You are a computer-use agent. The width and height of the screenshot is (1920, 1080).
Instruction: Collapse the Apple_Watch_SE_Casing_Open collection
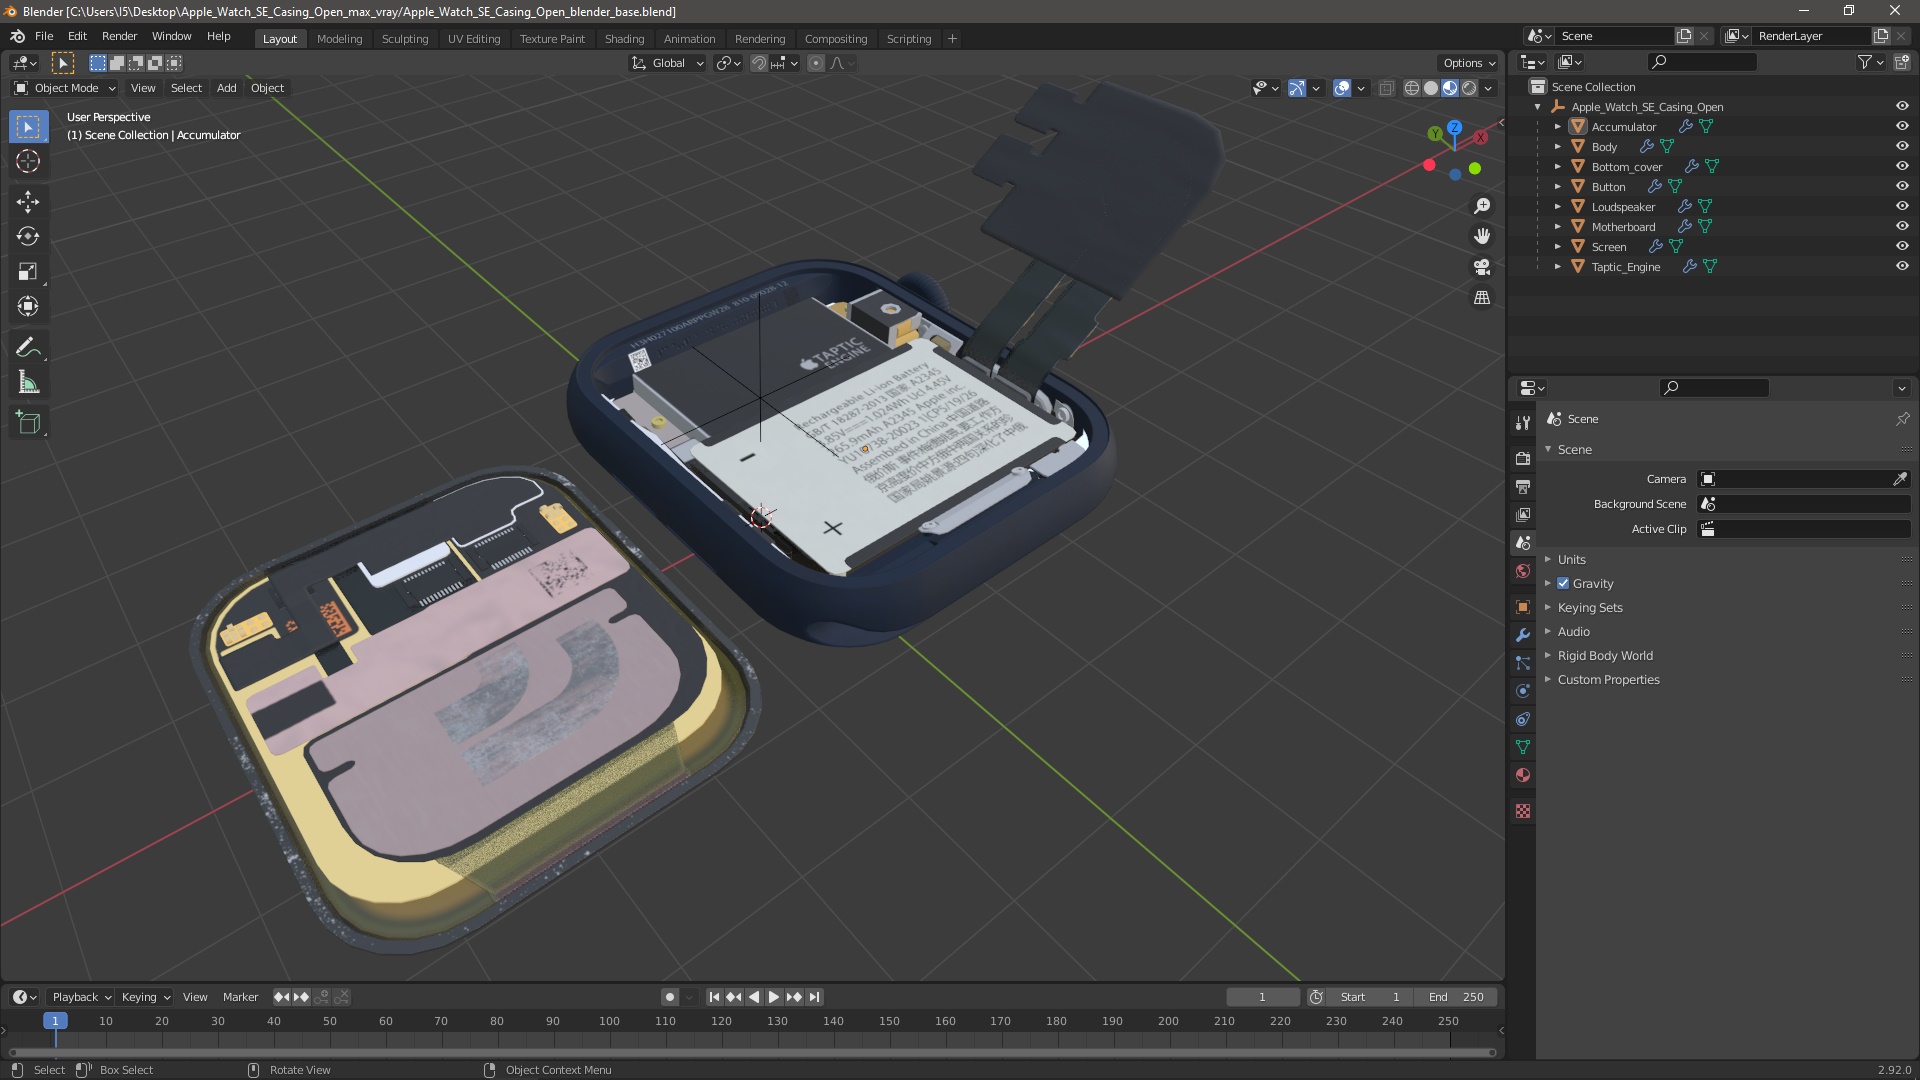pos(1537,107)
